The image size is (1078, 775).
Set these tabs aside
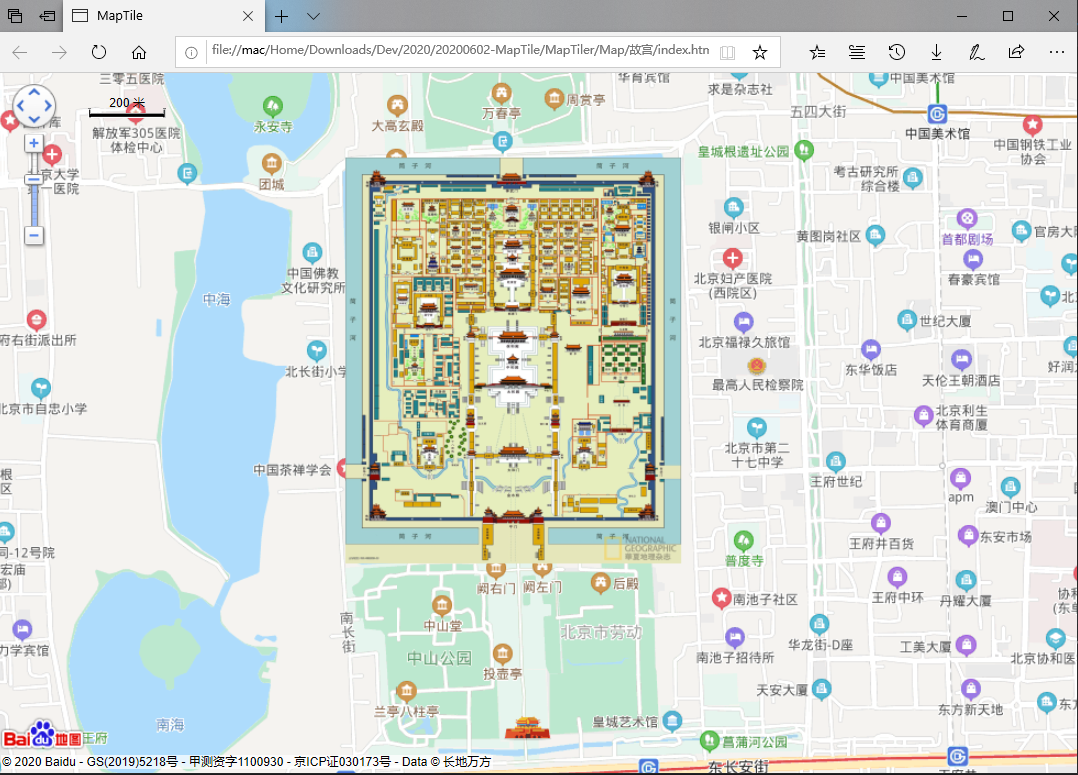[47, 16]
